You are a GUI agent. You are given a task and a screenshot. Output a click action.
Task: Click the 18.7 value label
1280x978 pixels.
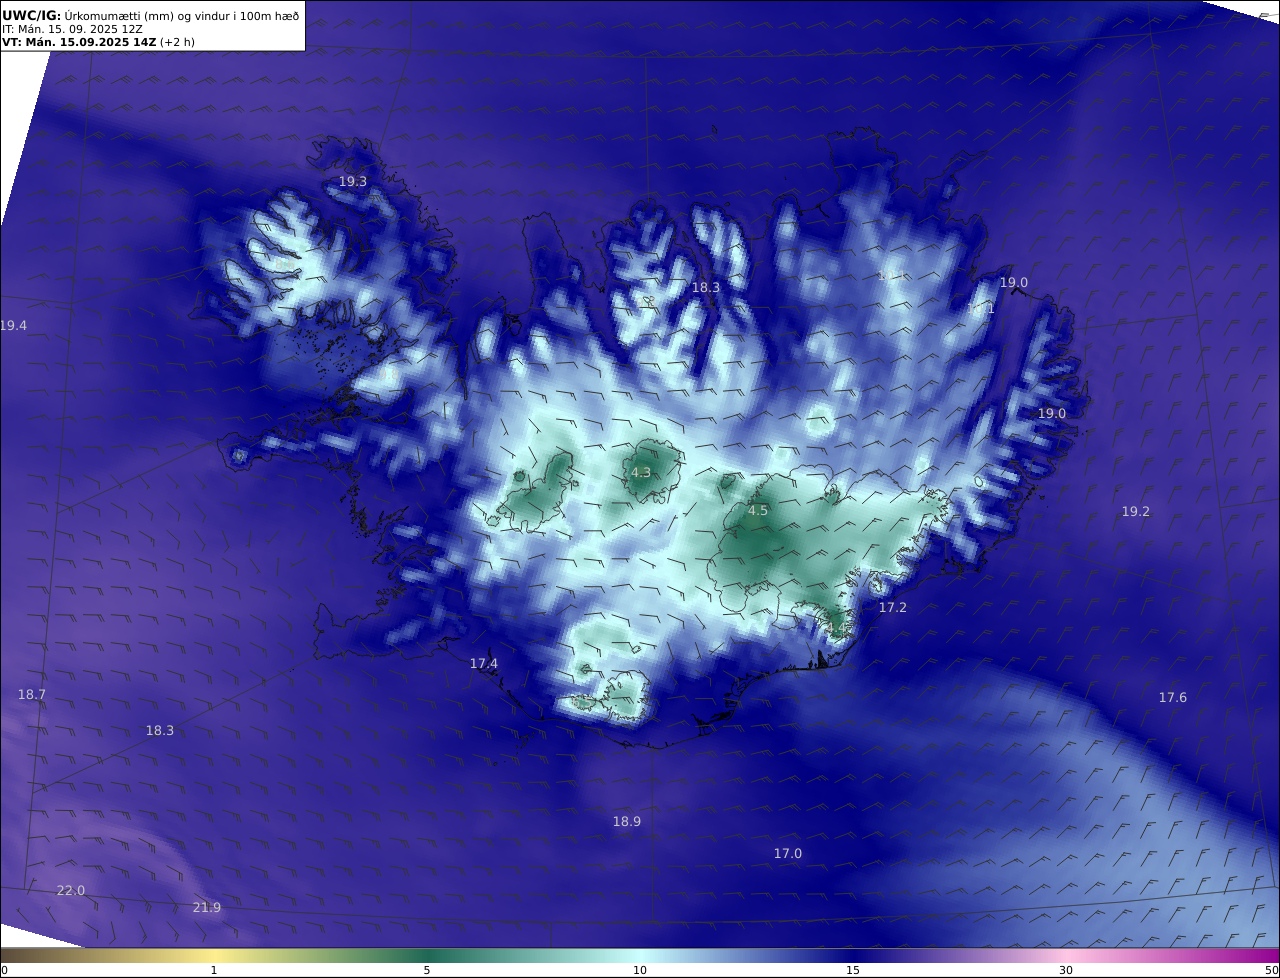pyautogui.click(x=31, y=694)
